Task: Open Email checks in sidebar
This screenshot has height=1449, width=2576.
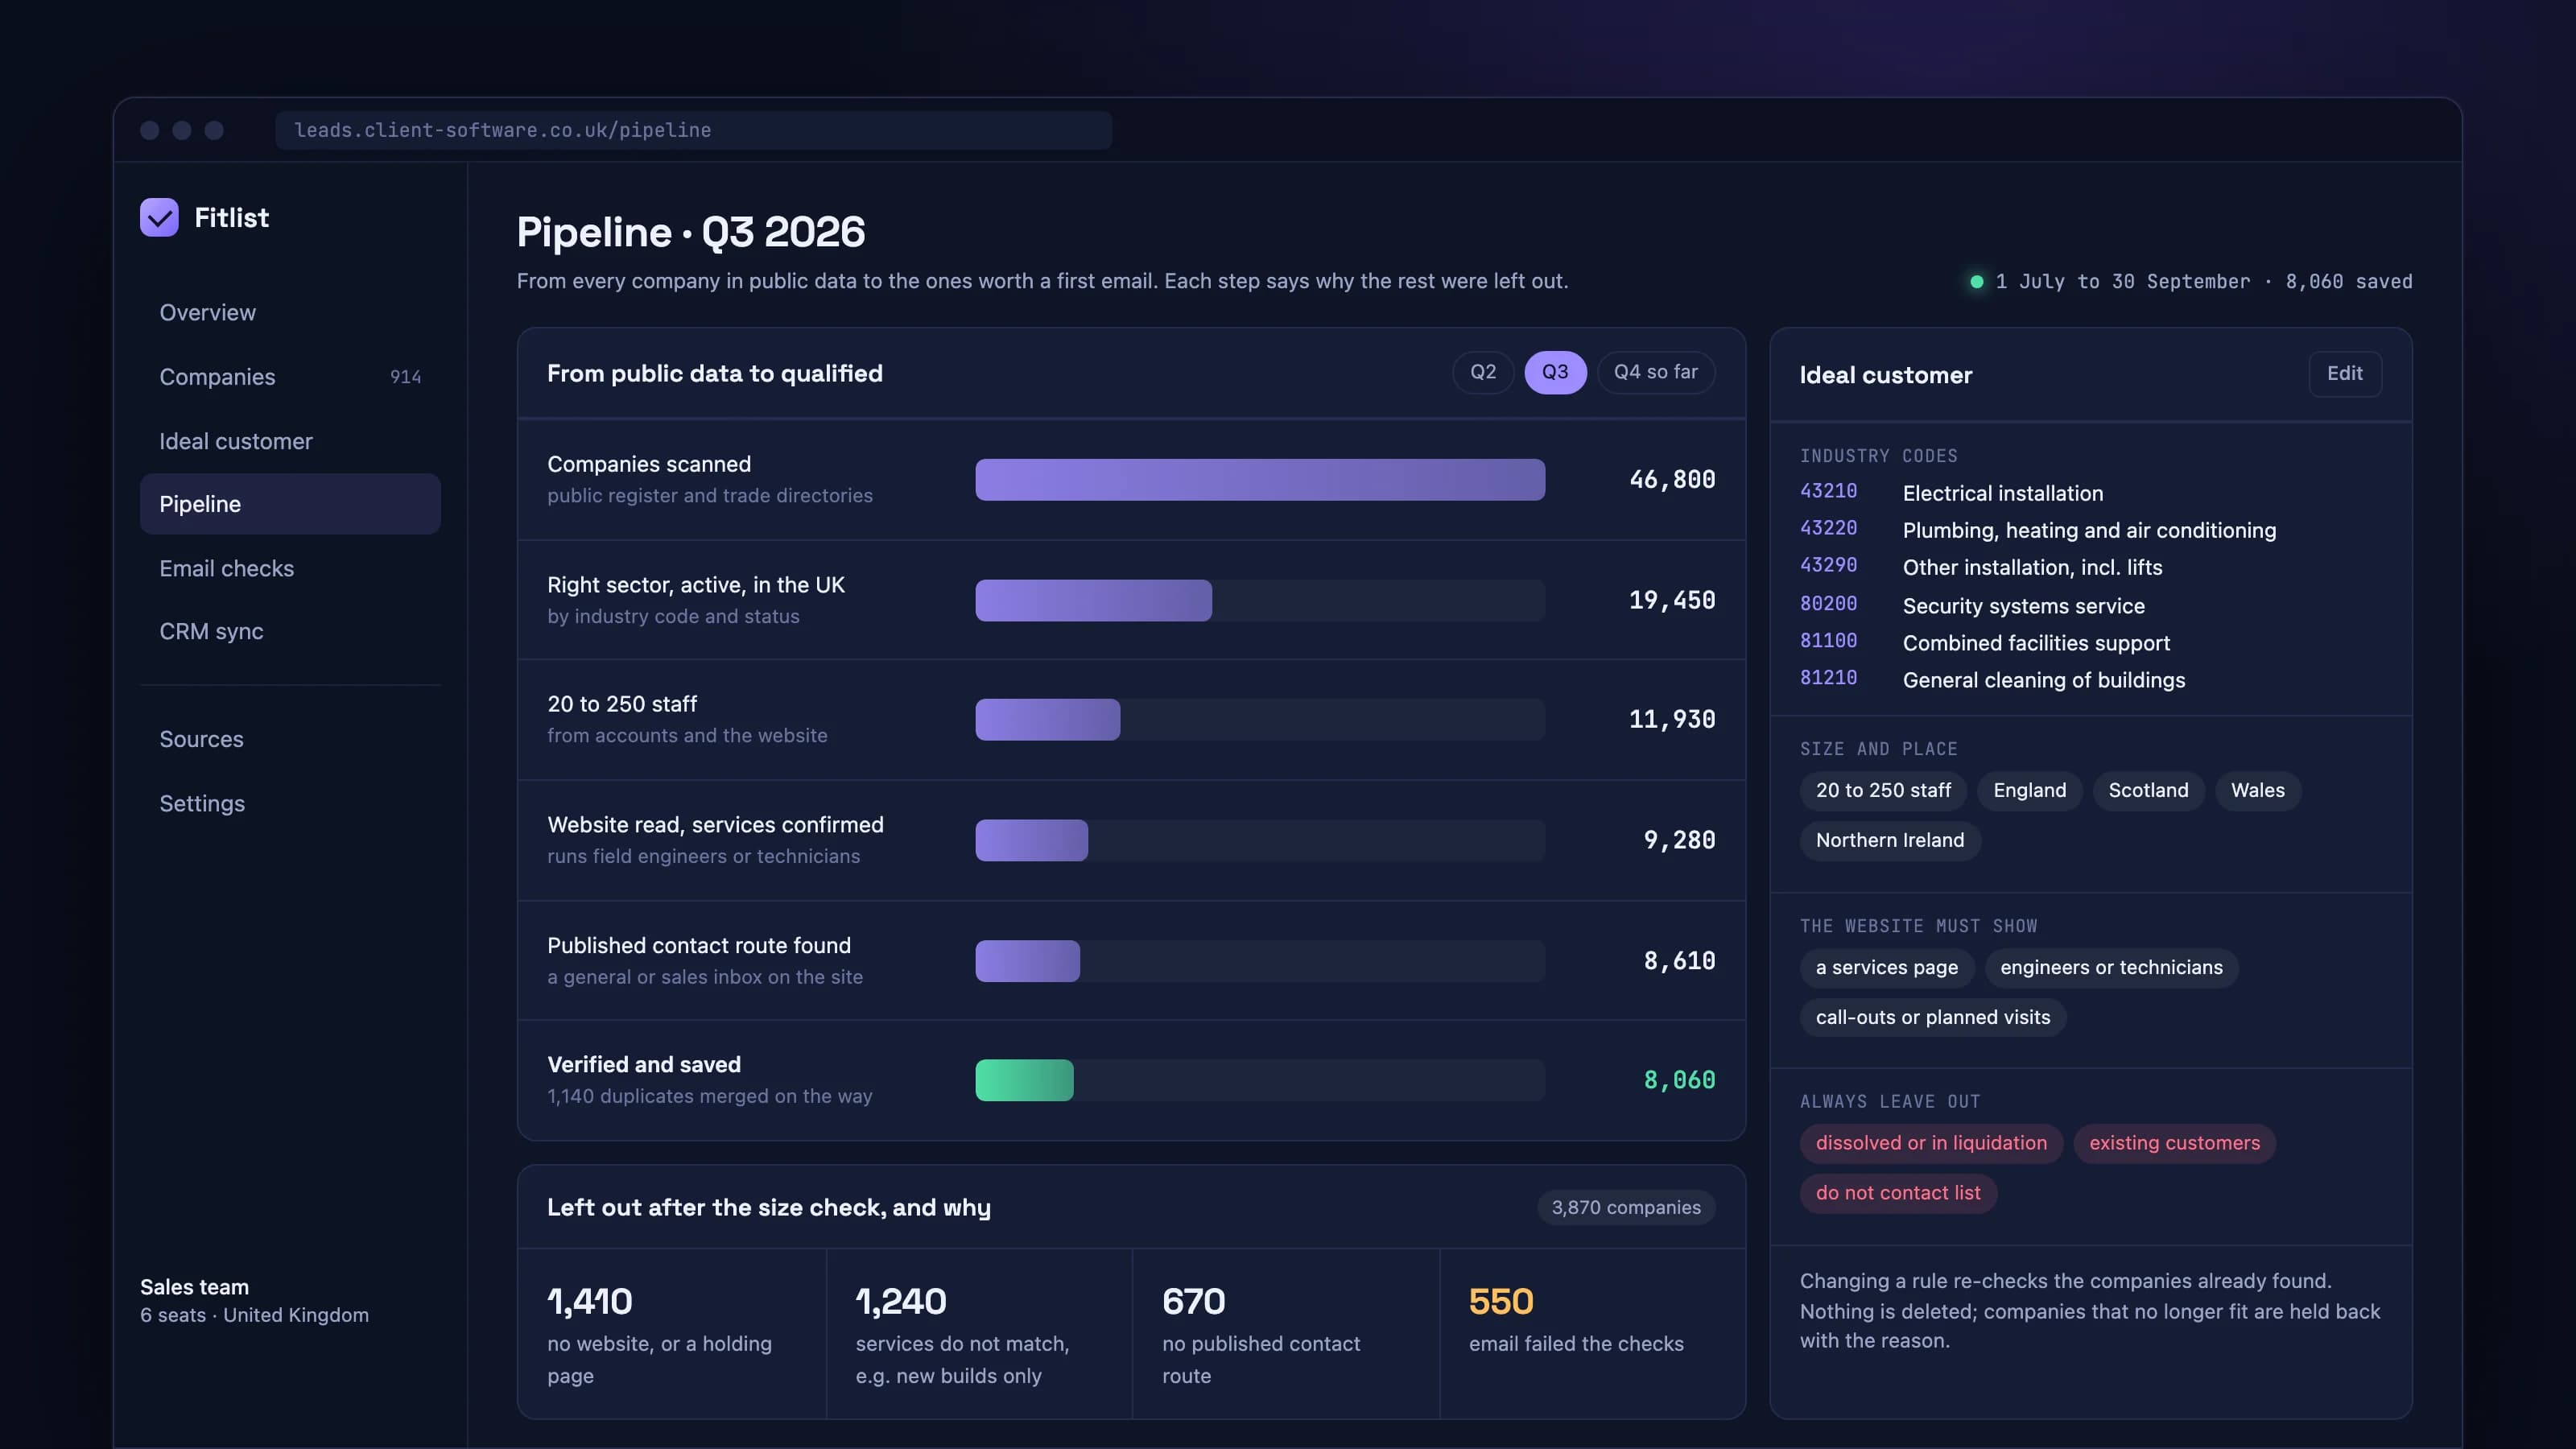Action: coord(290,568)
